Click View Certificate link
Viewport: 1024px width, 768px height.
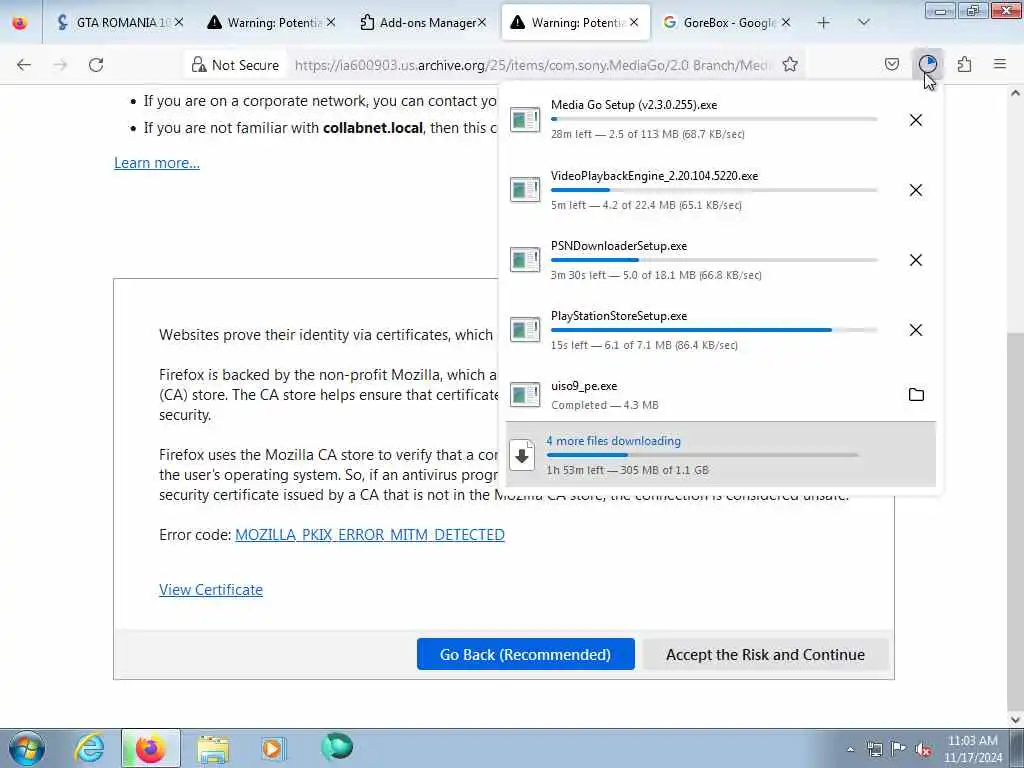[x=211, y=590]
